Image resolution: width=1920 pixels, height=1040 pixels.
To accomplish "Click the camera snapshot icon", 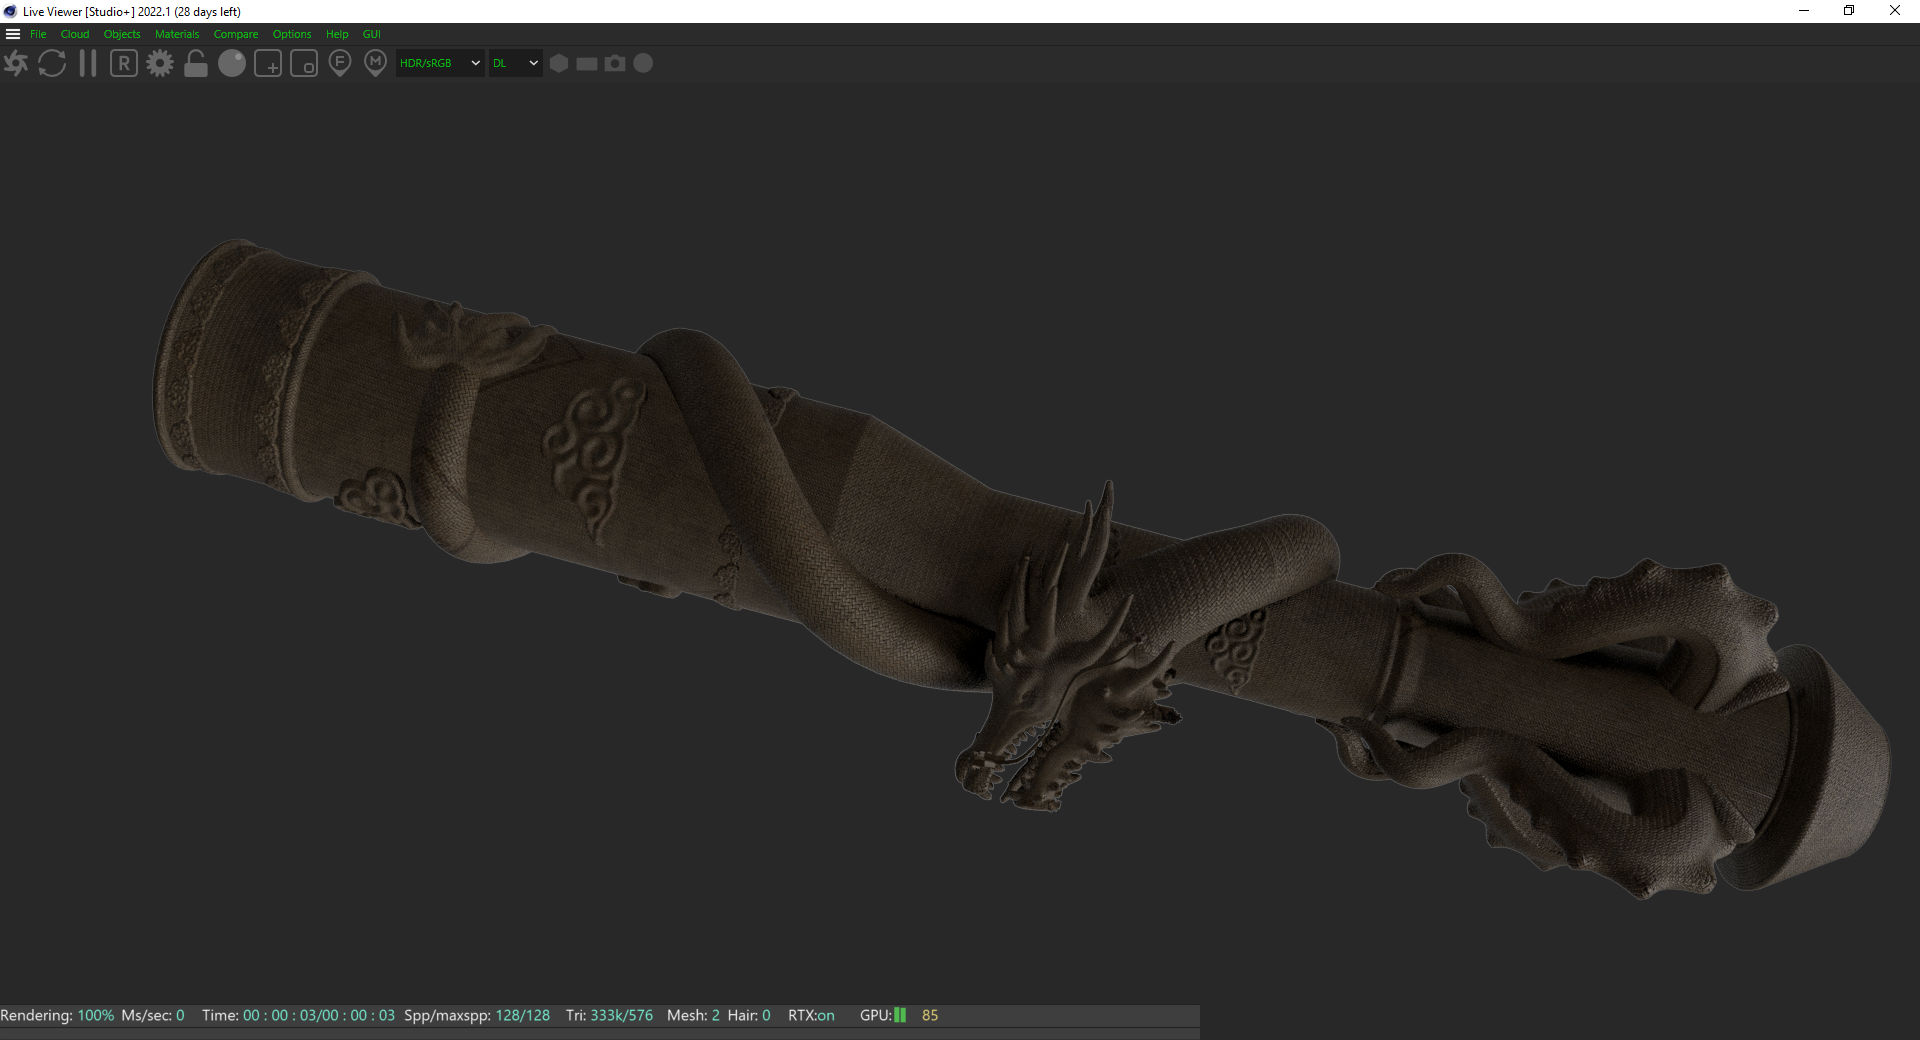I will coord(615,63).
